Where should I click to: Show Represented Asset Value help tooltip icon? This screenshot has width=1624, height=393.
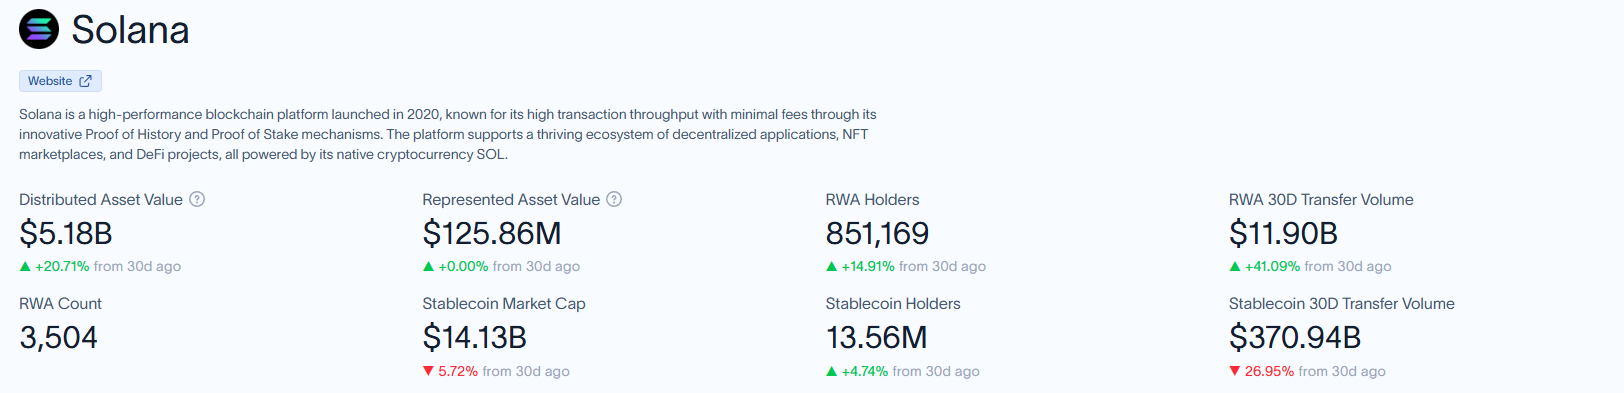(614, 199)
